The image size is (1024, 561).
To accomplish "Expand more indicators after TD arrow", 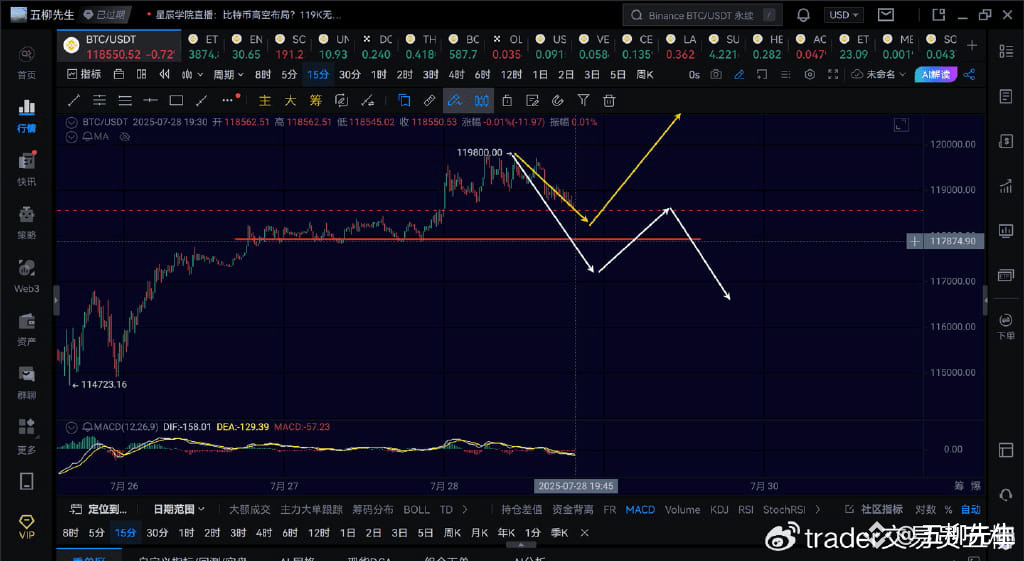I will [465, 509].
